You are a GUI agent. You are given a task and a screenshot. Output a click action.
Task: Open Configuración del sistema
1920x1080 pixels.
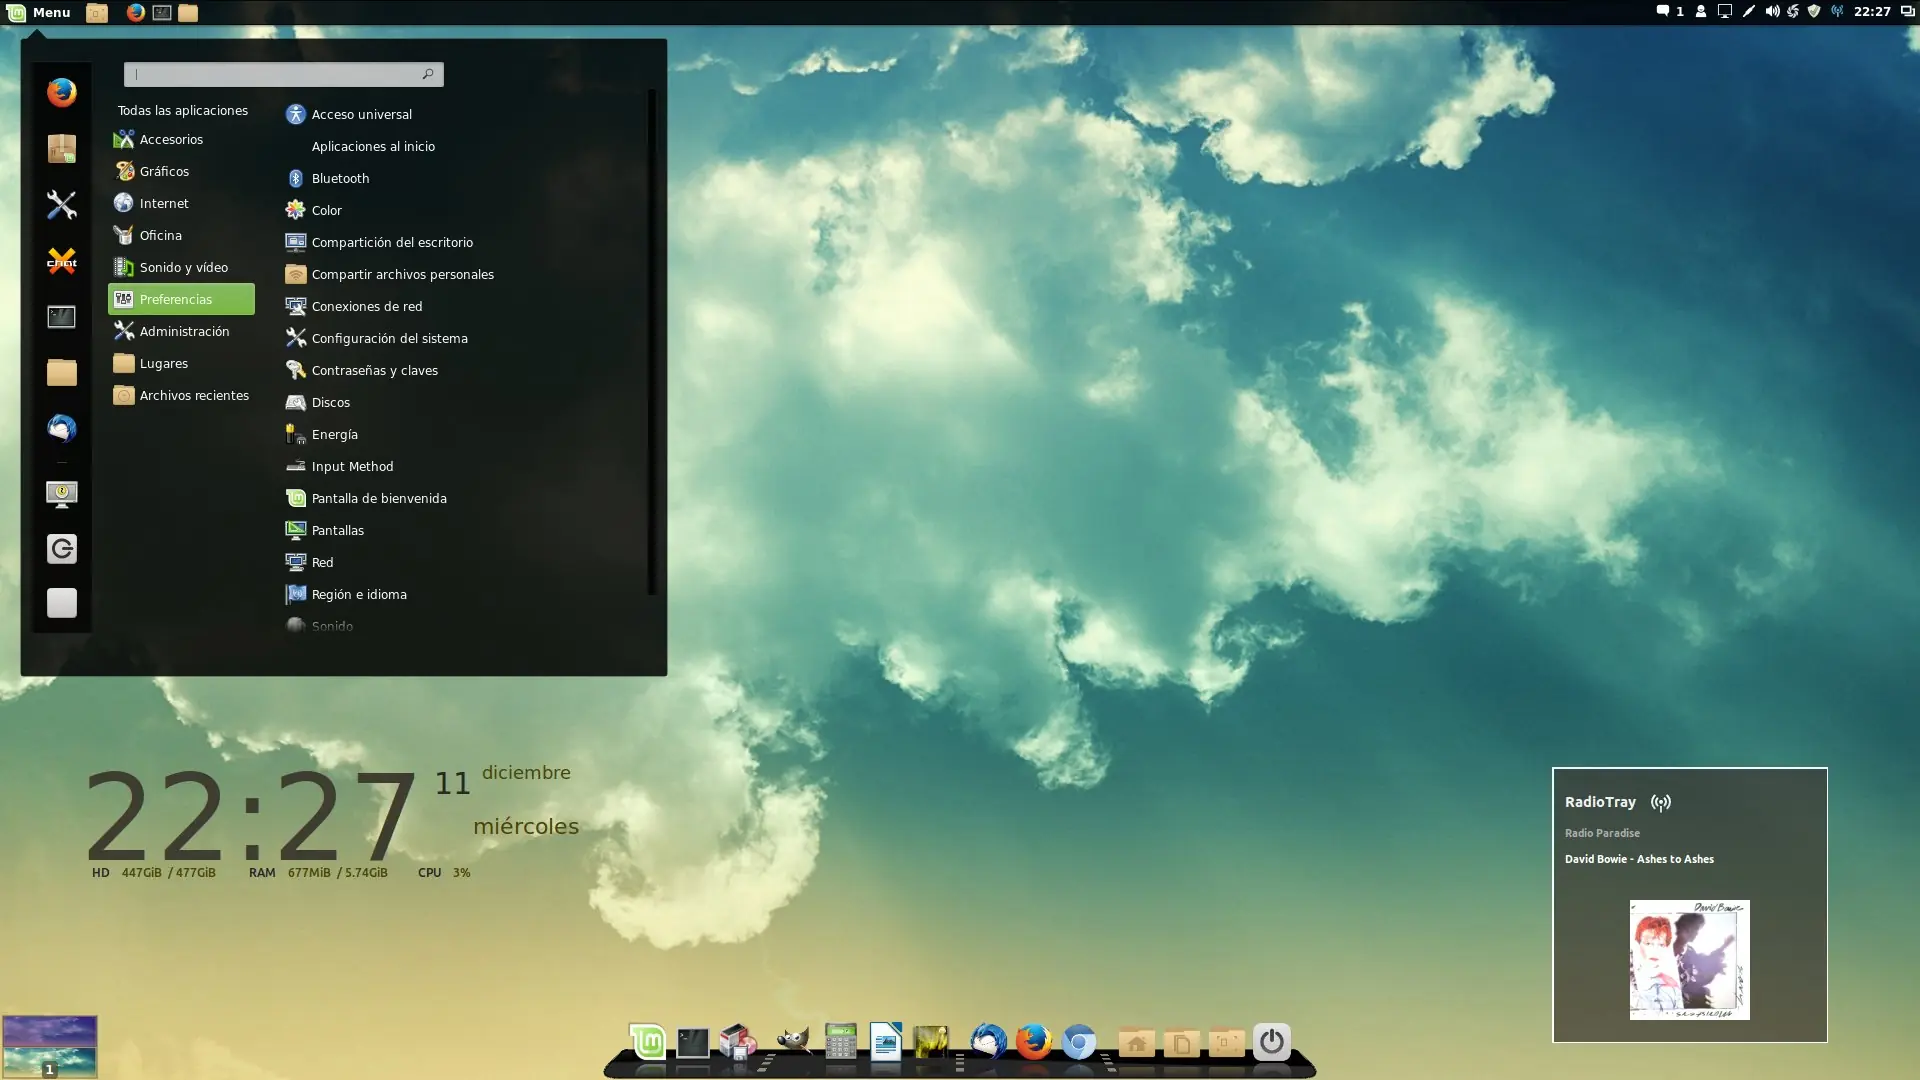(389, 338)
